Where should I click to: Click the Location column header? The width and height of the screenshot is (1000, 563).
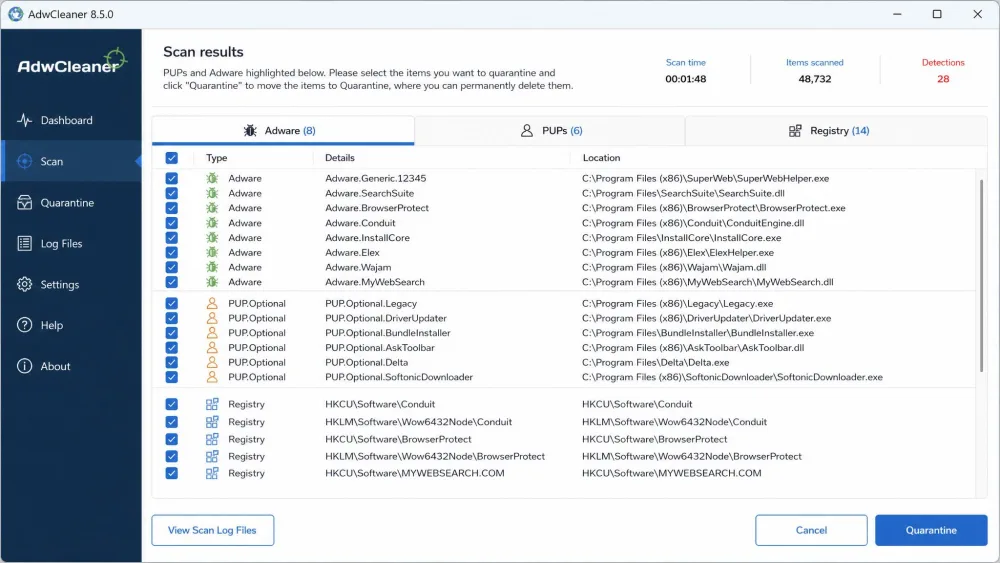click(601, 158)
